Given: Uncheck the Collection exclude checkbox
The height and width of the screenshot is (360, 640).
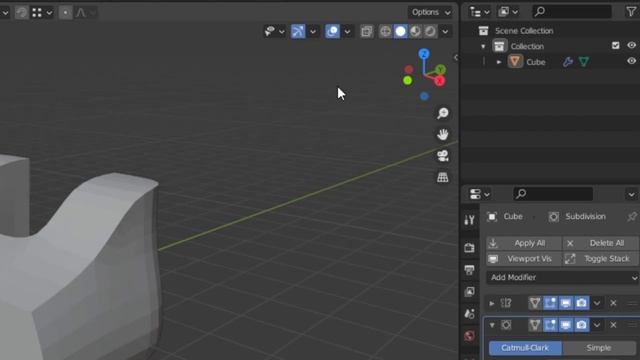Looking at the screenshot, I should pos(616,46).
